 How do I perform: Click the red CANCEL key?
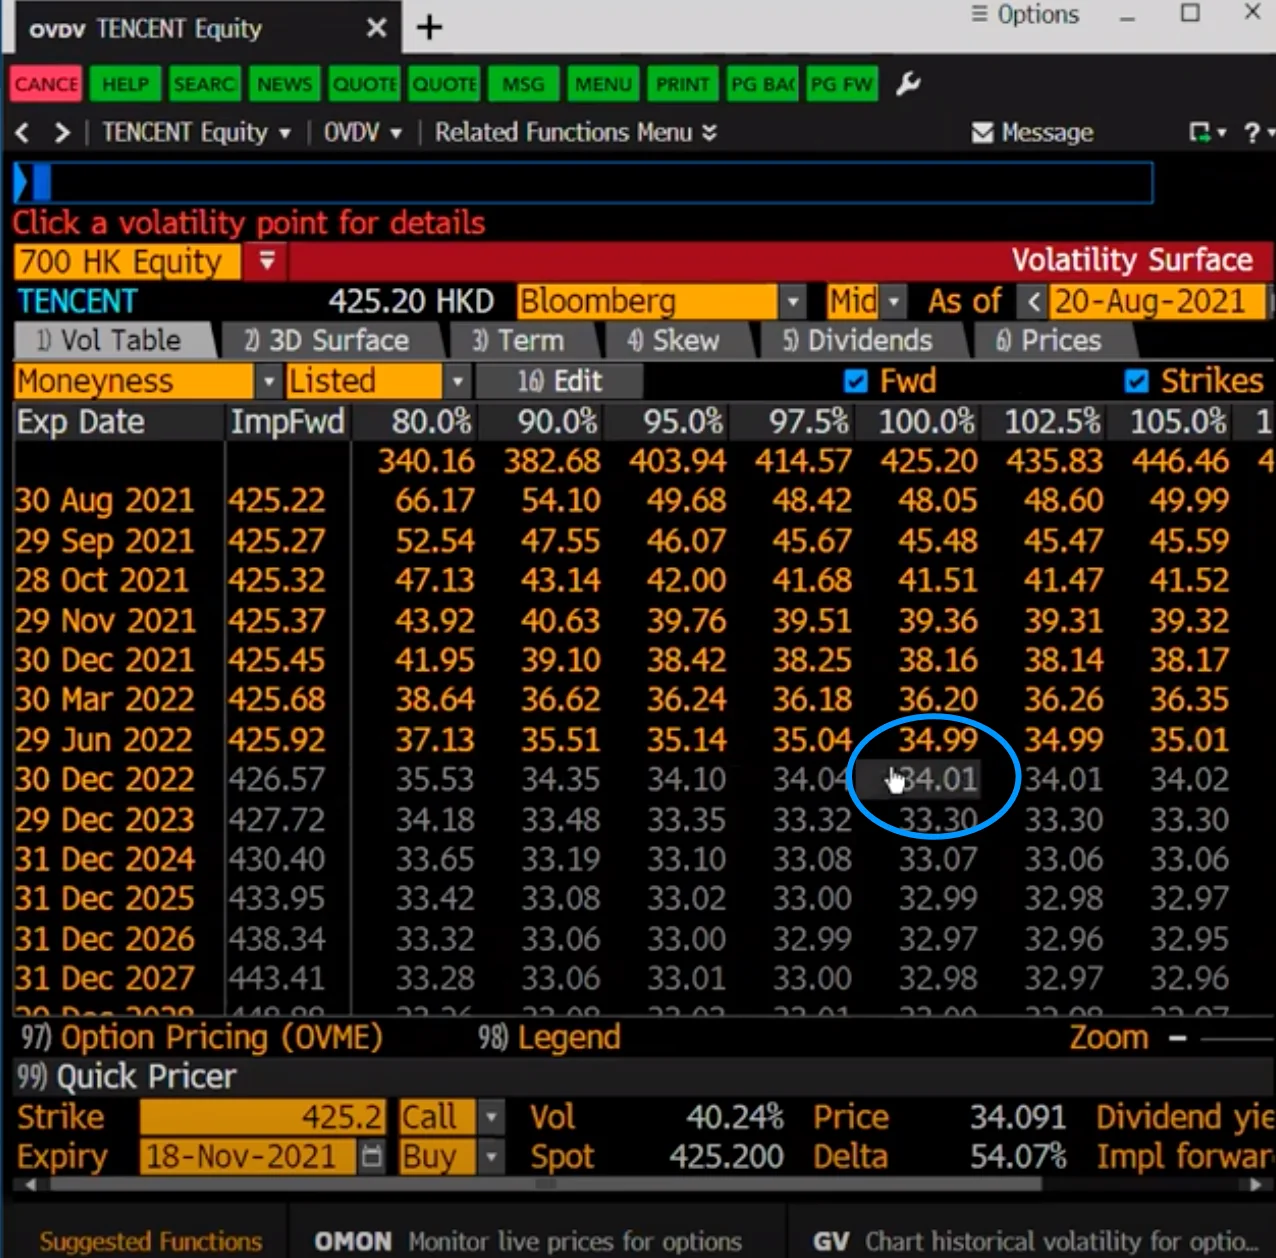click(46, 84)
